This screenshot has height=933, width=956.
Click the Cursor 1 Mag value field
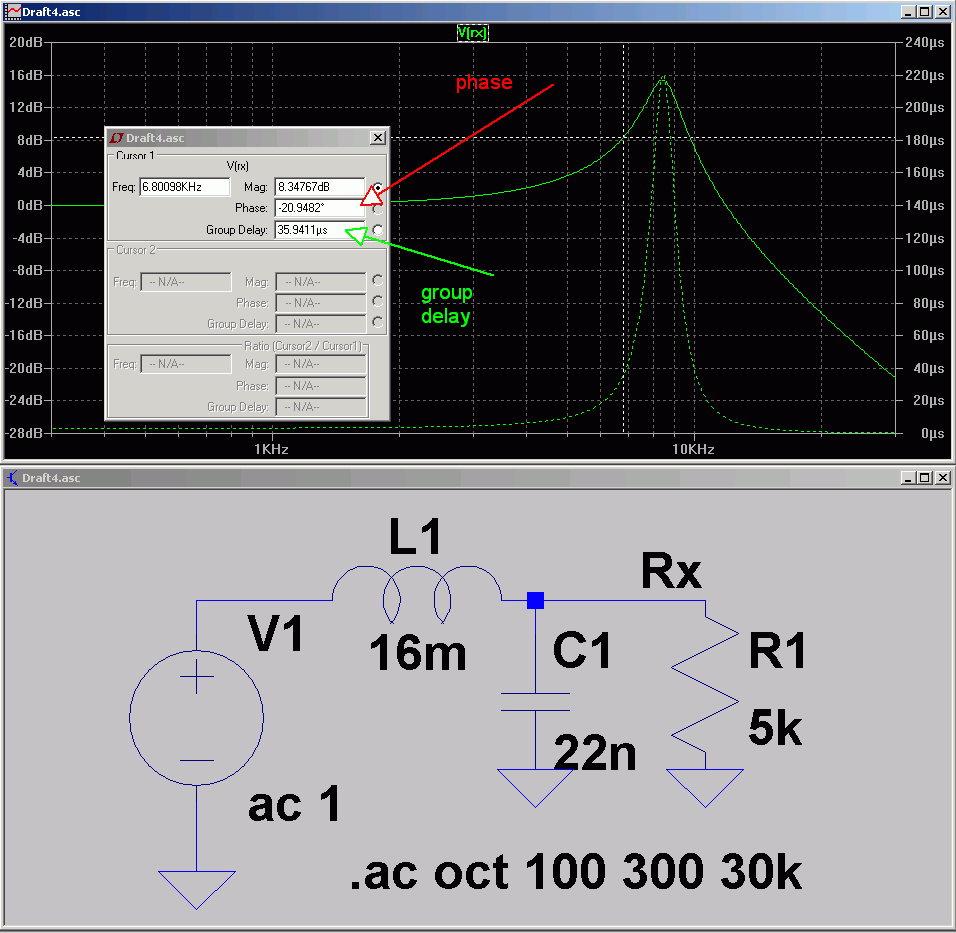tap(319, 187)
